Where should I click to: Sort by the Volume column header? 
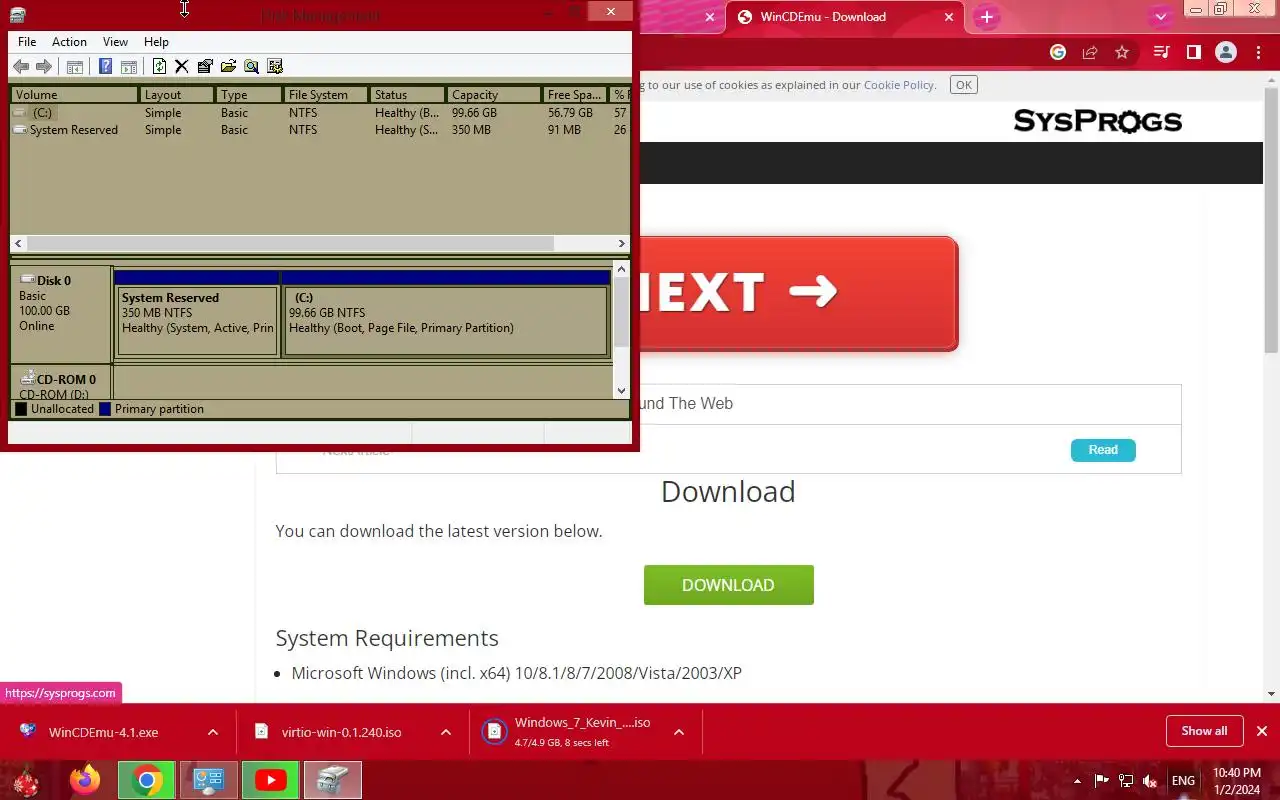(x=74, y=95)
